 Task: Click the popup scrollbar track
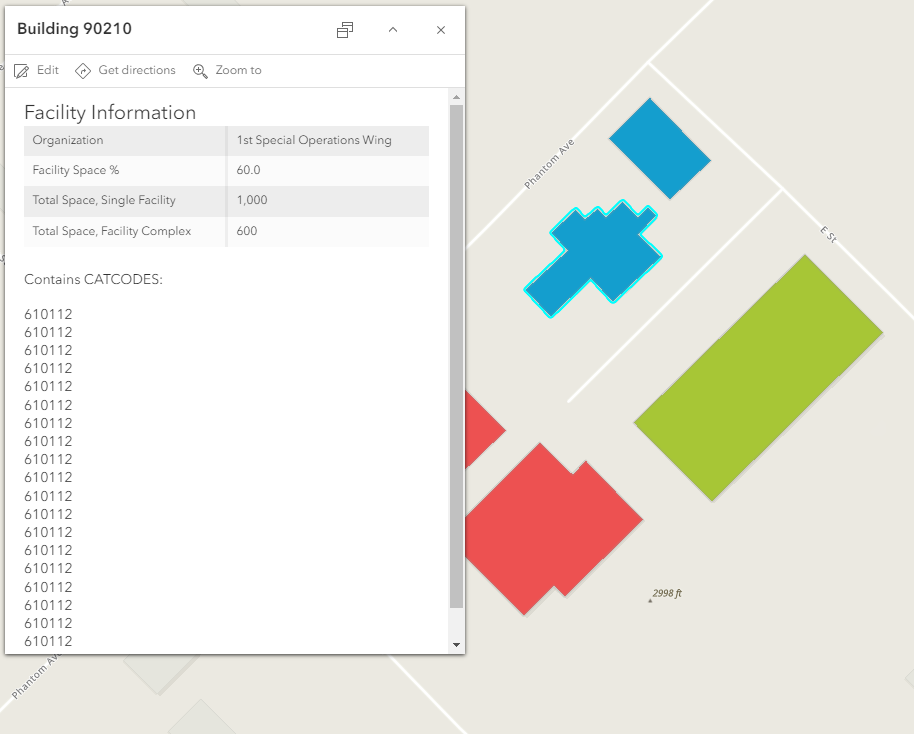(x=456, y=400)
